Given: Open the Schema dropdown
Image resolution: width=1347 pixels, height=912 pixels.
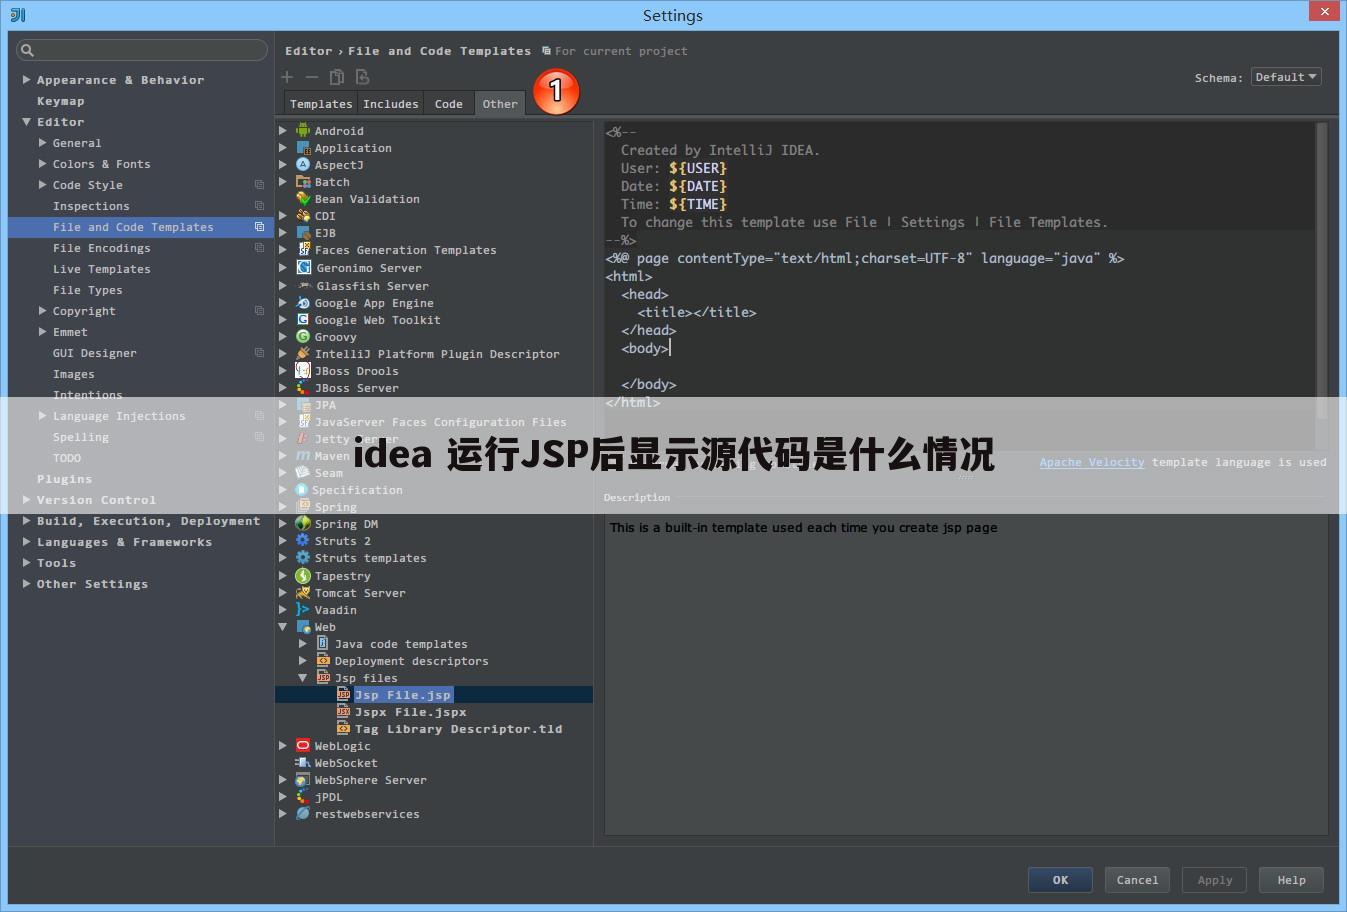Looking at the screenshot, I should (1286, 77).
